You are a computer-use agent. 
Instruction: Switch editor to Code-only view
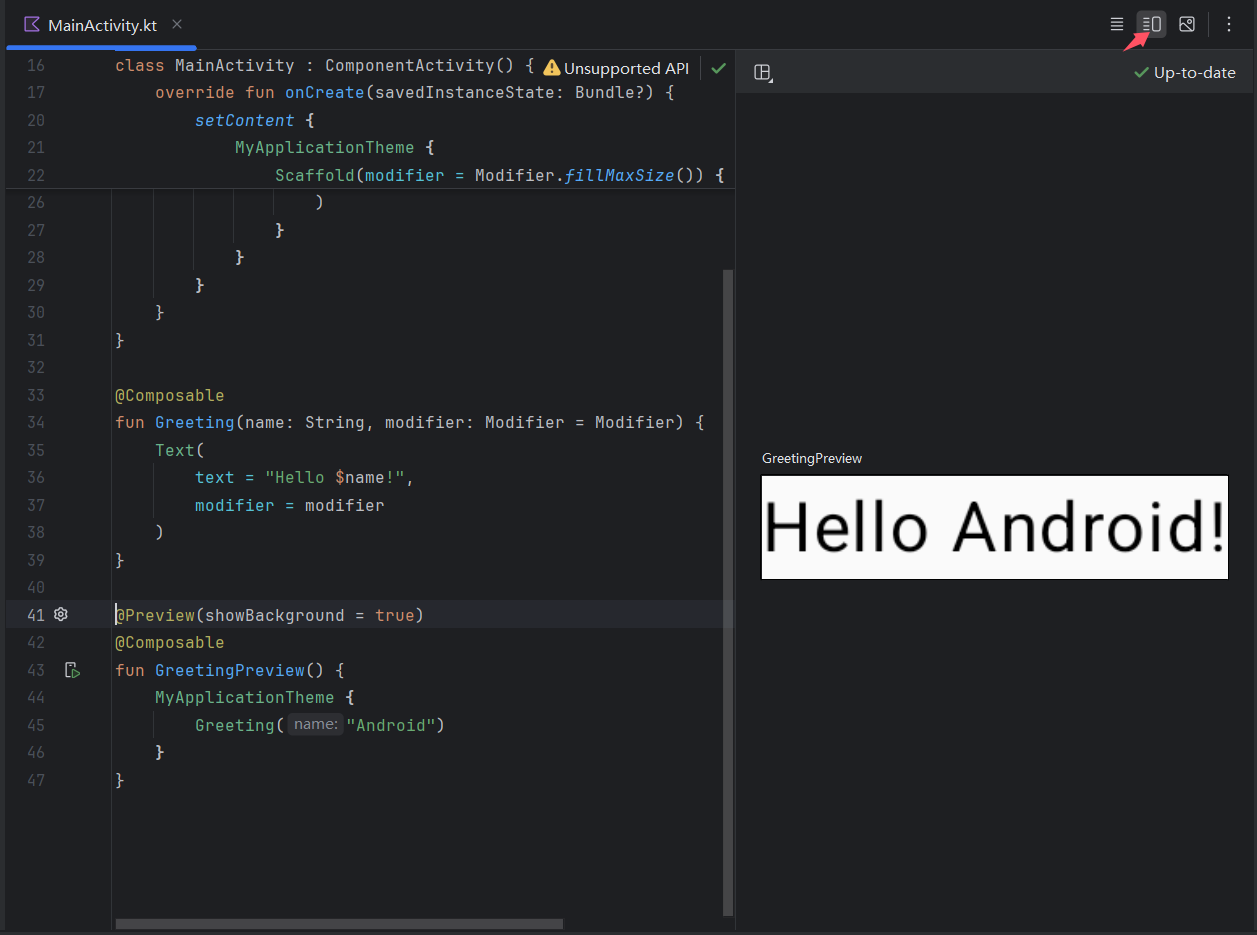1117,25
